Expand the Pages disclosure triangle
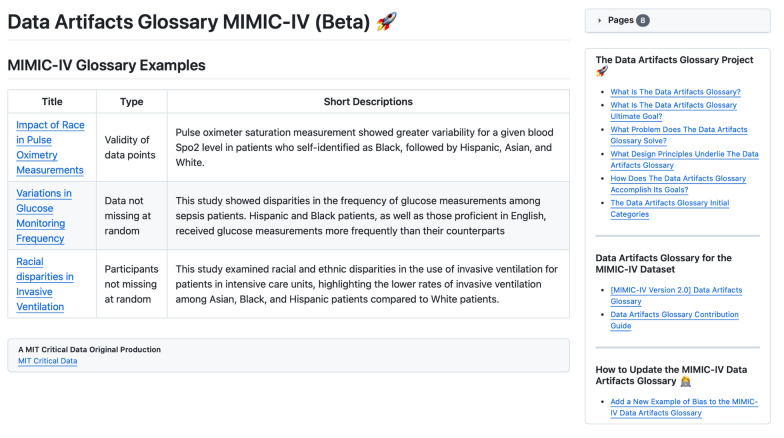The width and height of the screenshot is (784, 438). tap(599, 20)
